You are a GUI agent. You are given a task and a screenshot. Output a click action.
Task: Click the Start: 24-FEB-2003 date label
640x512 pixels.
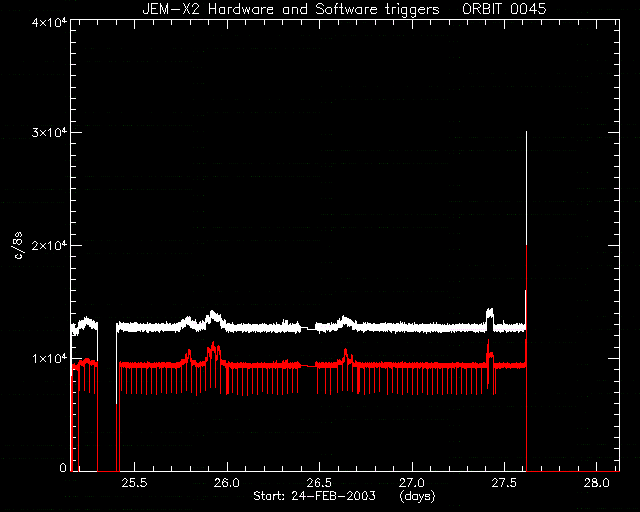314,496
